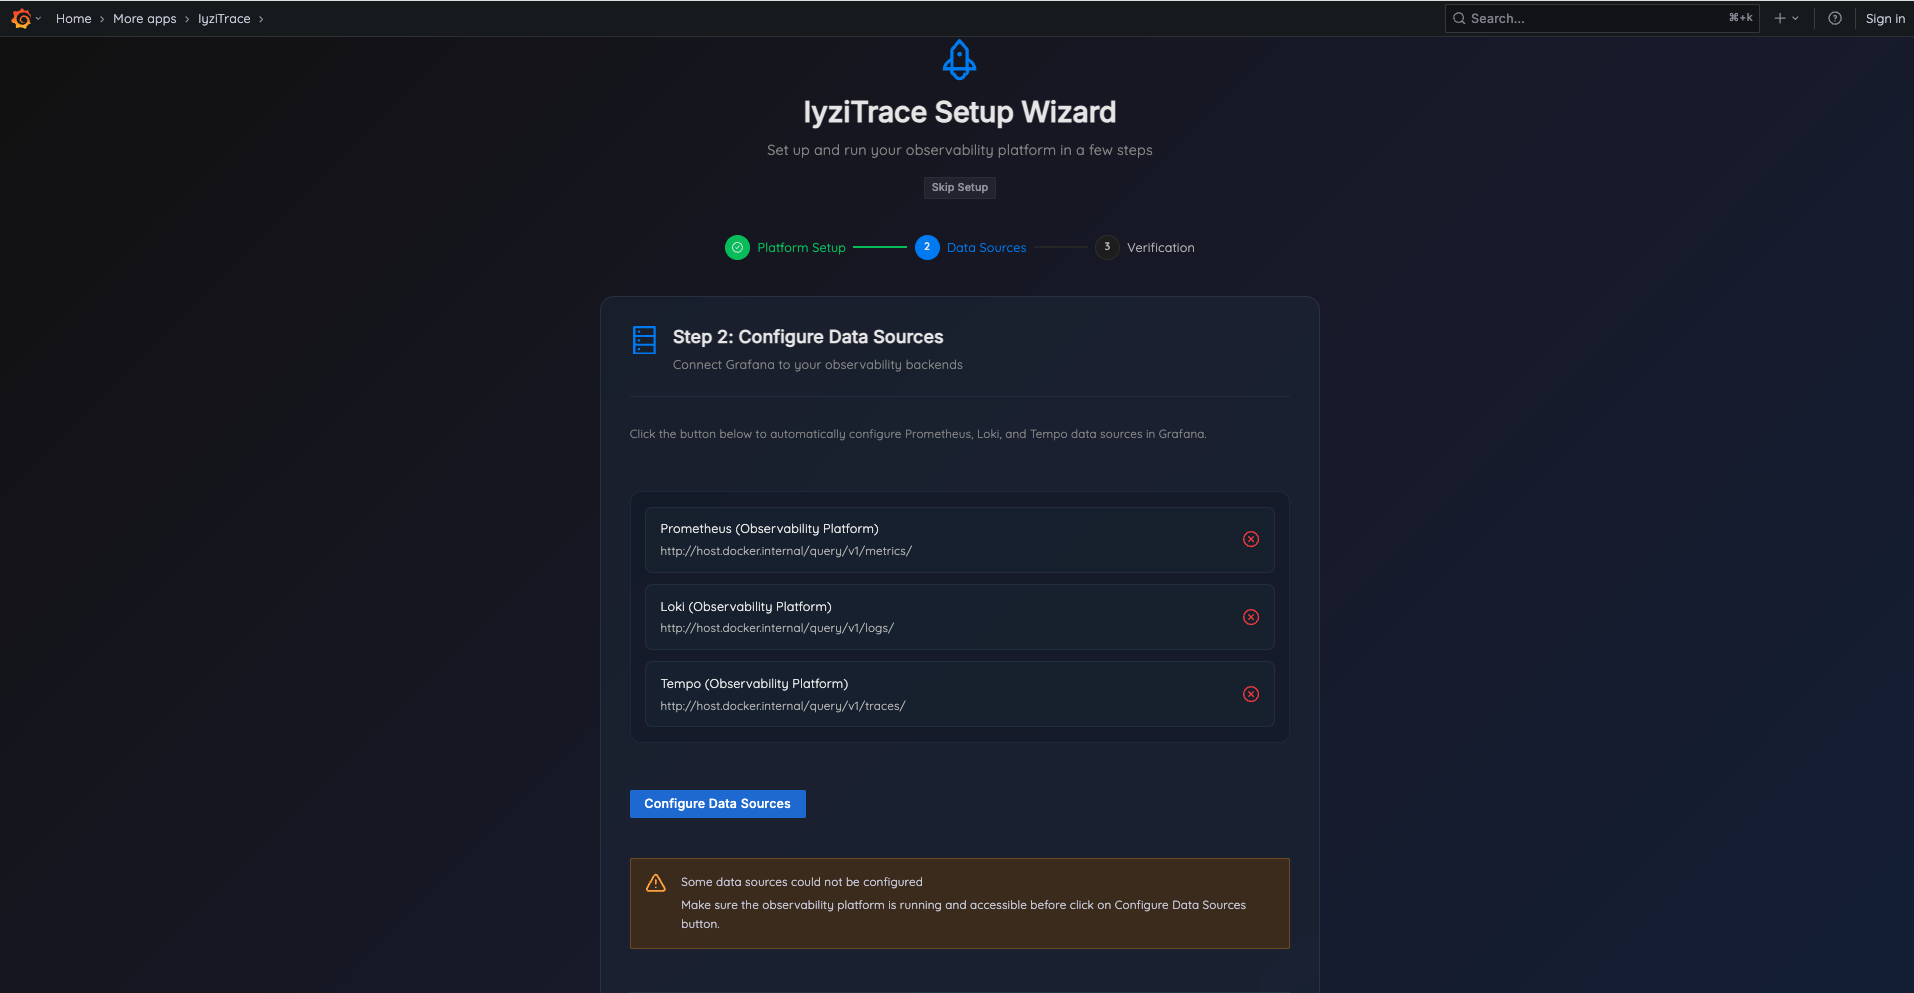Screen dimensions: 1914x993
Task: Select the Data Sources step indicator
Action: coord(927,247)
